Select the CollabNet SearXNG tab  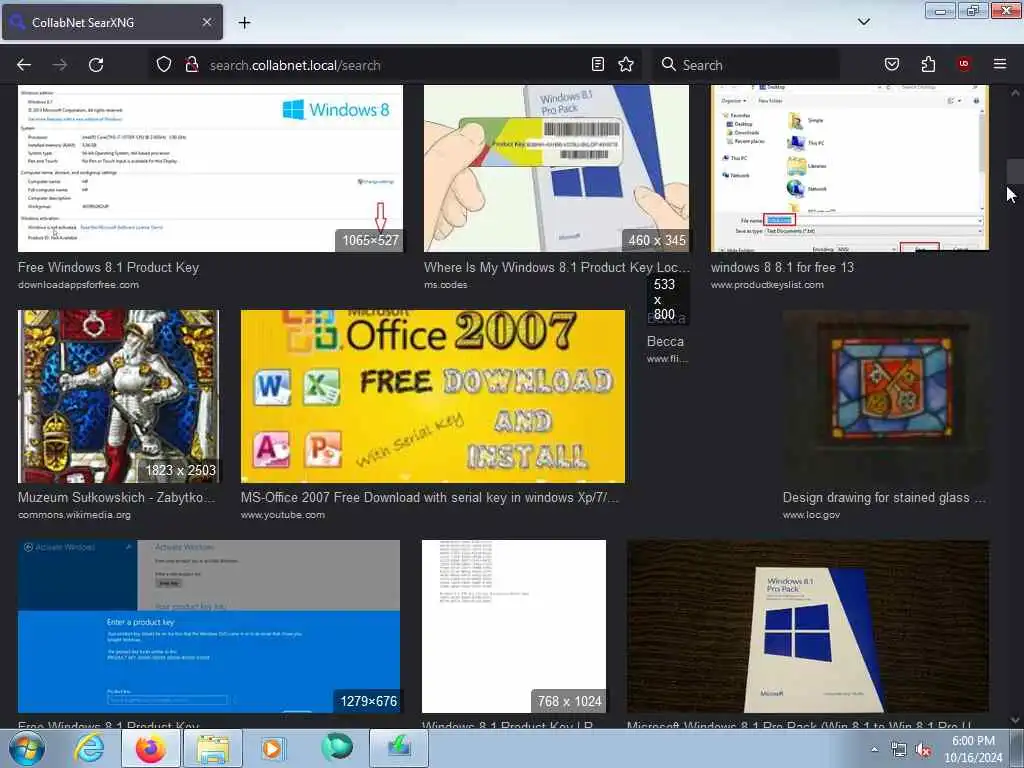click(112, 22)
